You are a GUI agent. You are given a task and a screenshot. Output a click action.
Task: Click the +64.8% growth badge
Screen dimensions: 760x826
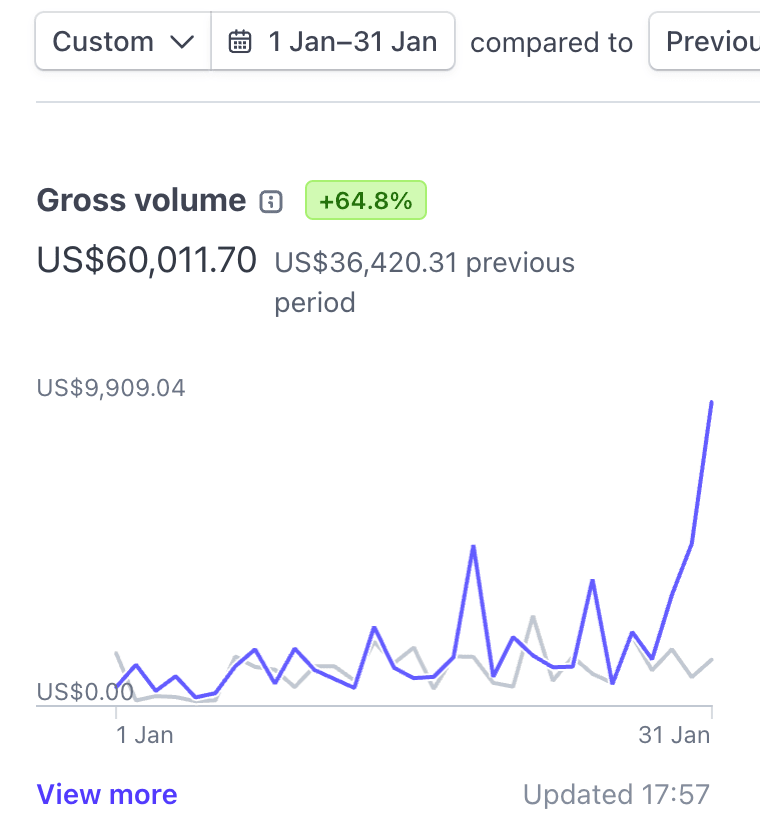(365, 201)
